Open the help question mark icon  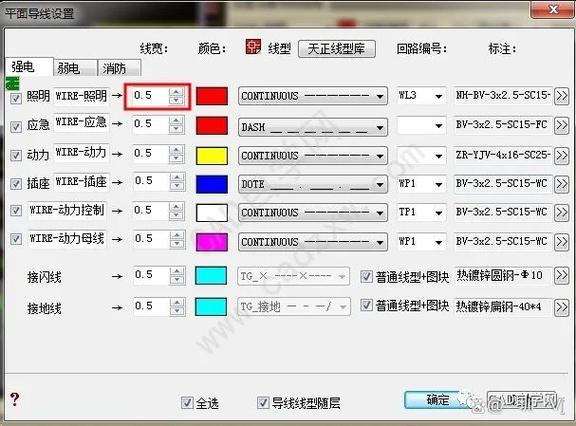(x=14, y=399)
